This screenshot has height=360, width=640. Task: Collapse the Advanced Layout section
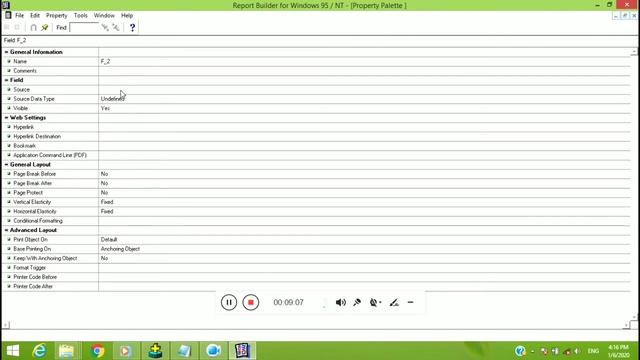coord(6,230)
